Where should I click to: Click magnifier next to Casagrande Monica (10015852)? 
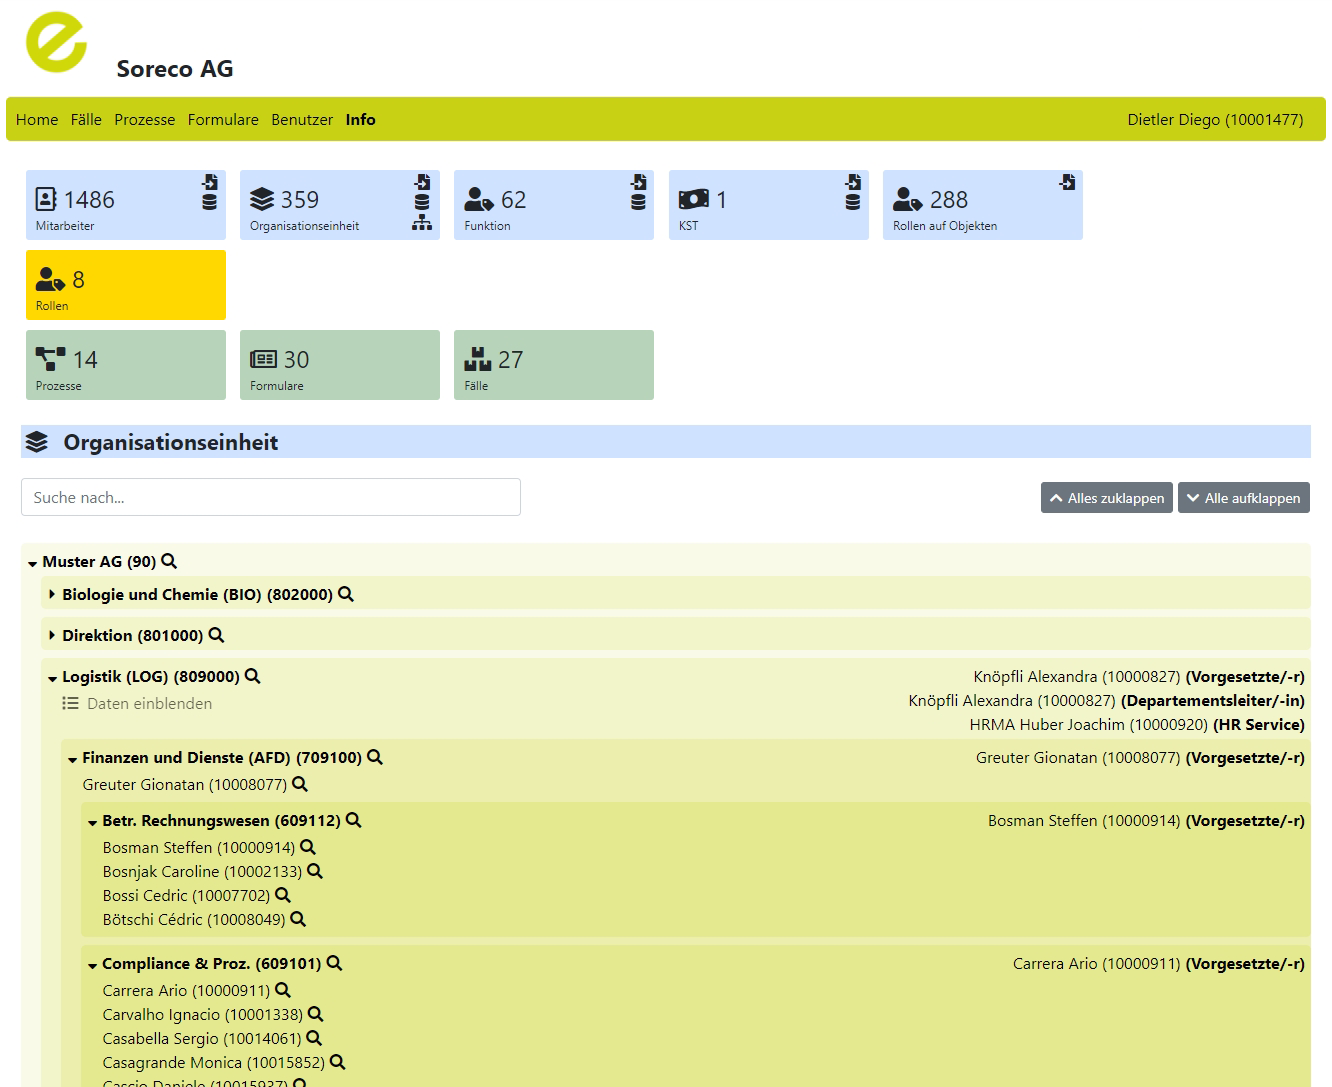pyautogui.click(x=337, y=1062)
